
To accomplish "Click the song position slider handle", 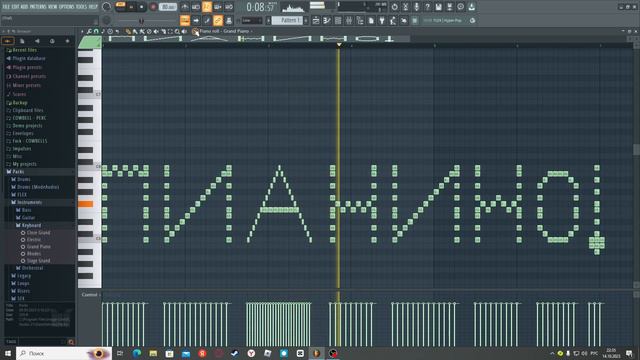I will 141,21.
